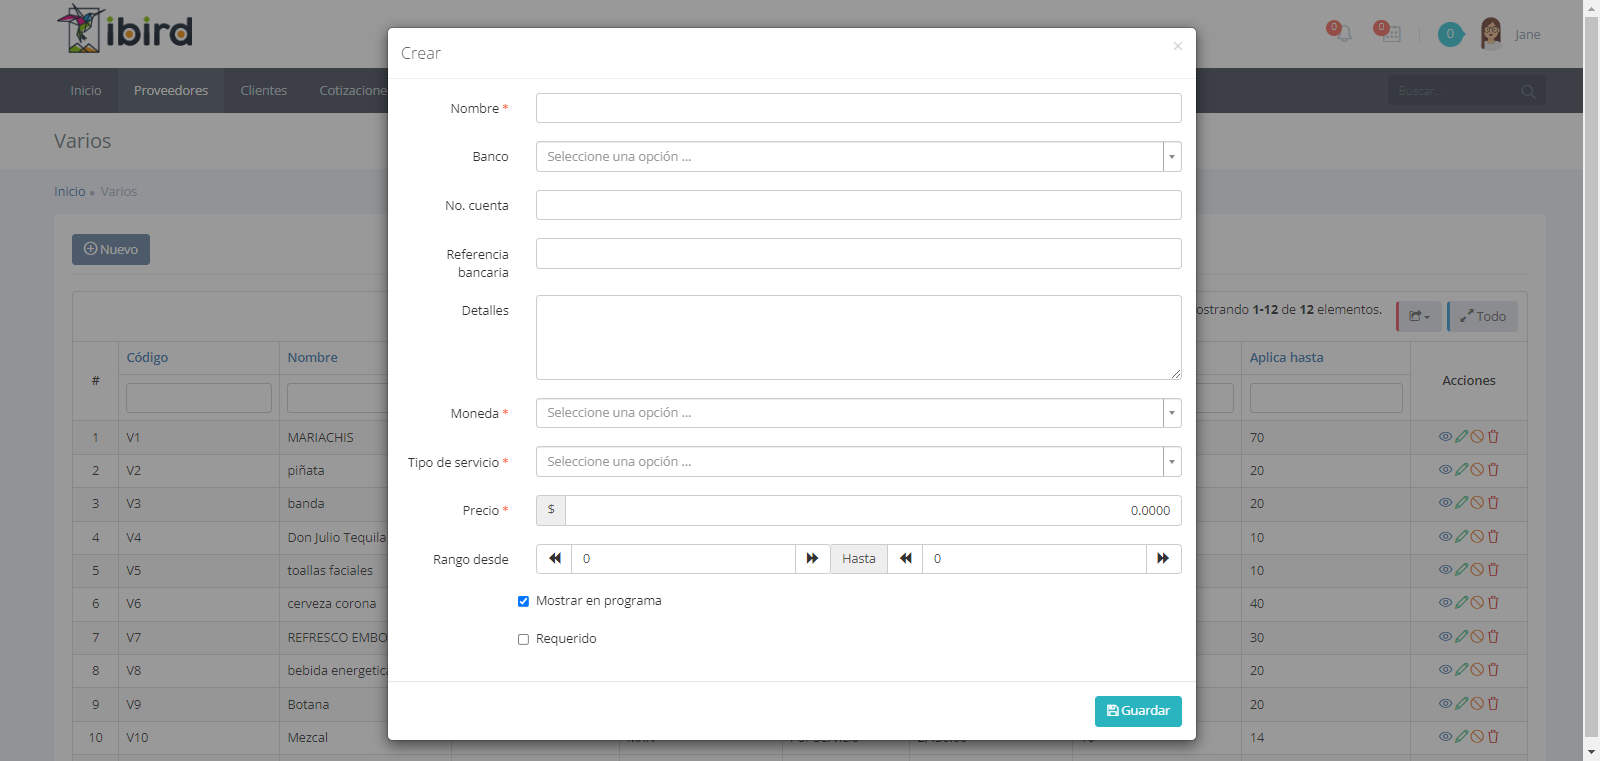Click the page vertical scrollbar

pyautogui.click(x=1591, y=375)
